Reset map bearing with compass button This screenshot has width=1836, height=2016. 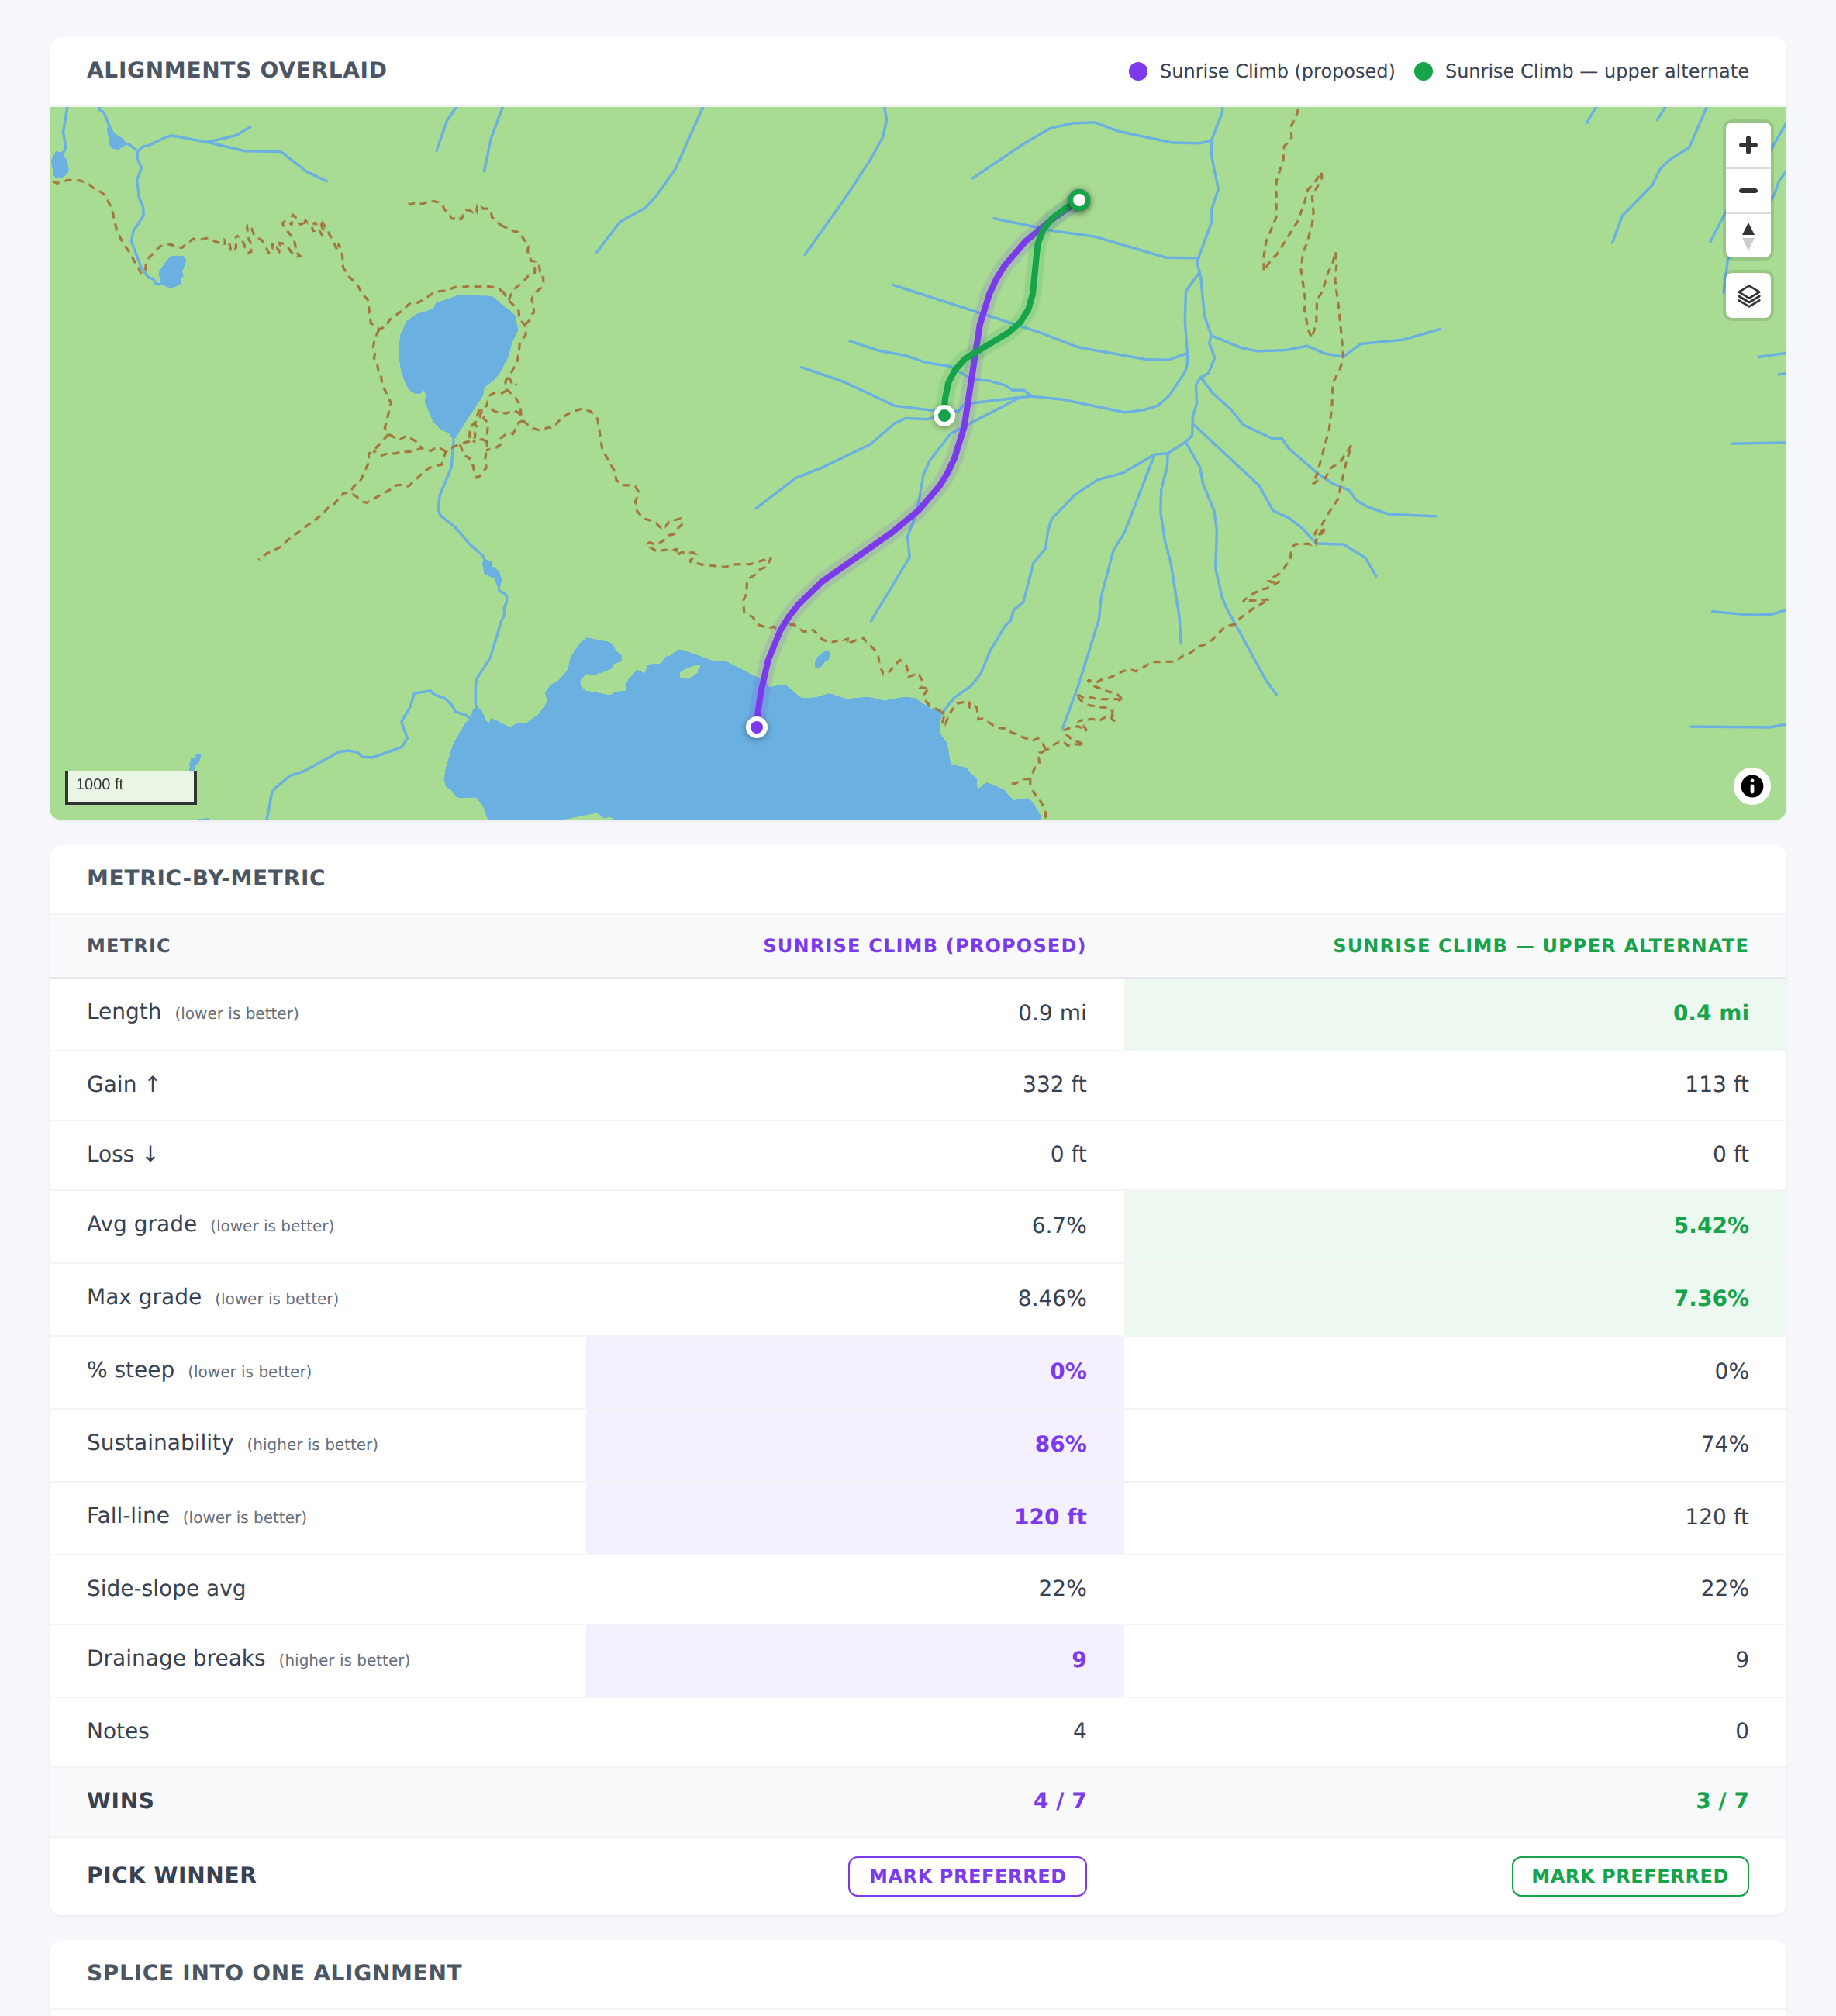(x=1747, y=235)
